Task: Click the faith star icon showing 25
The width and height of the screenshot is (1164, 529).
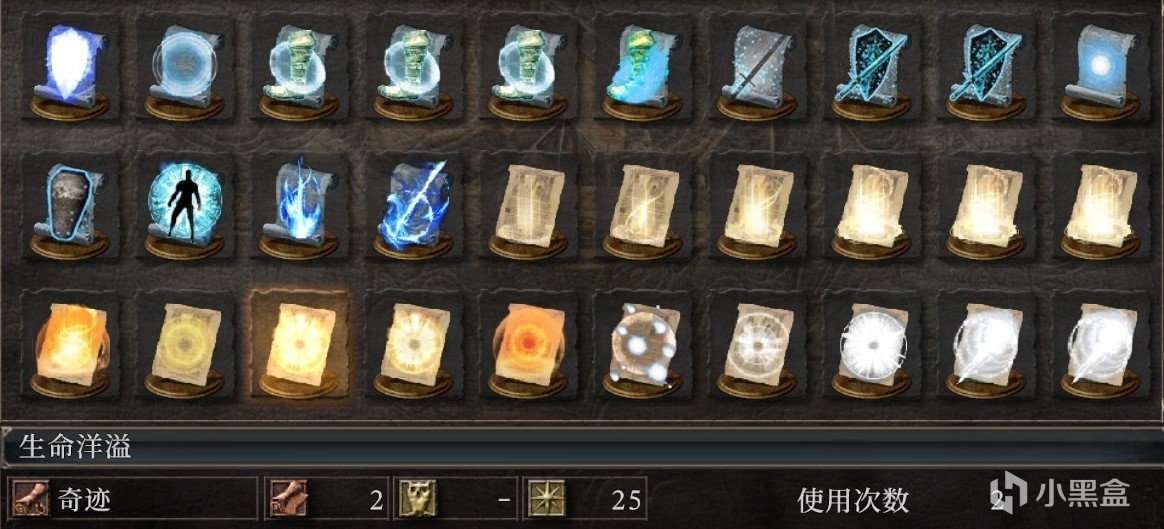Action: pyautogui.click(x=546, y=498)
